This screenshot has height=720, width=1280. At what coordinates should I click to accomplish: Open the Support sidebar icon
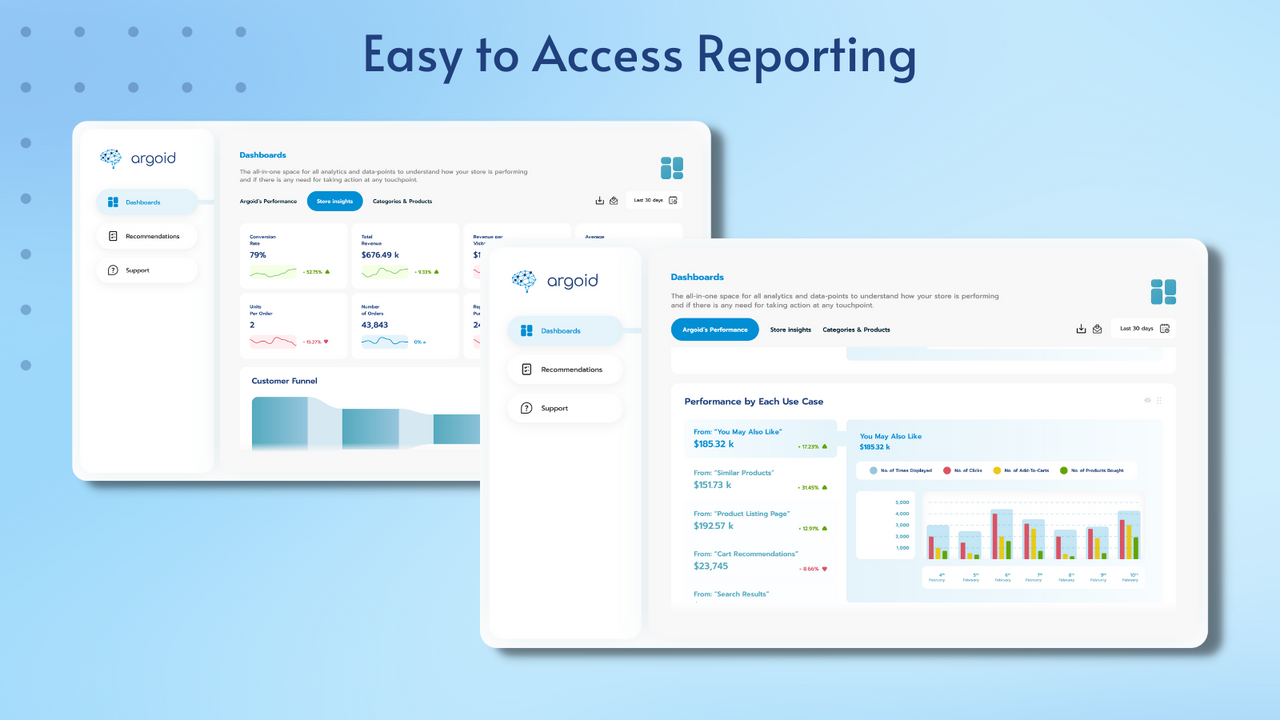(527, 408)
